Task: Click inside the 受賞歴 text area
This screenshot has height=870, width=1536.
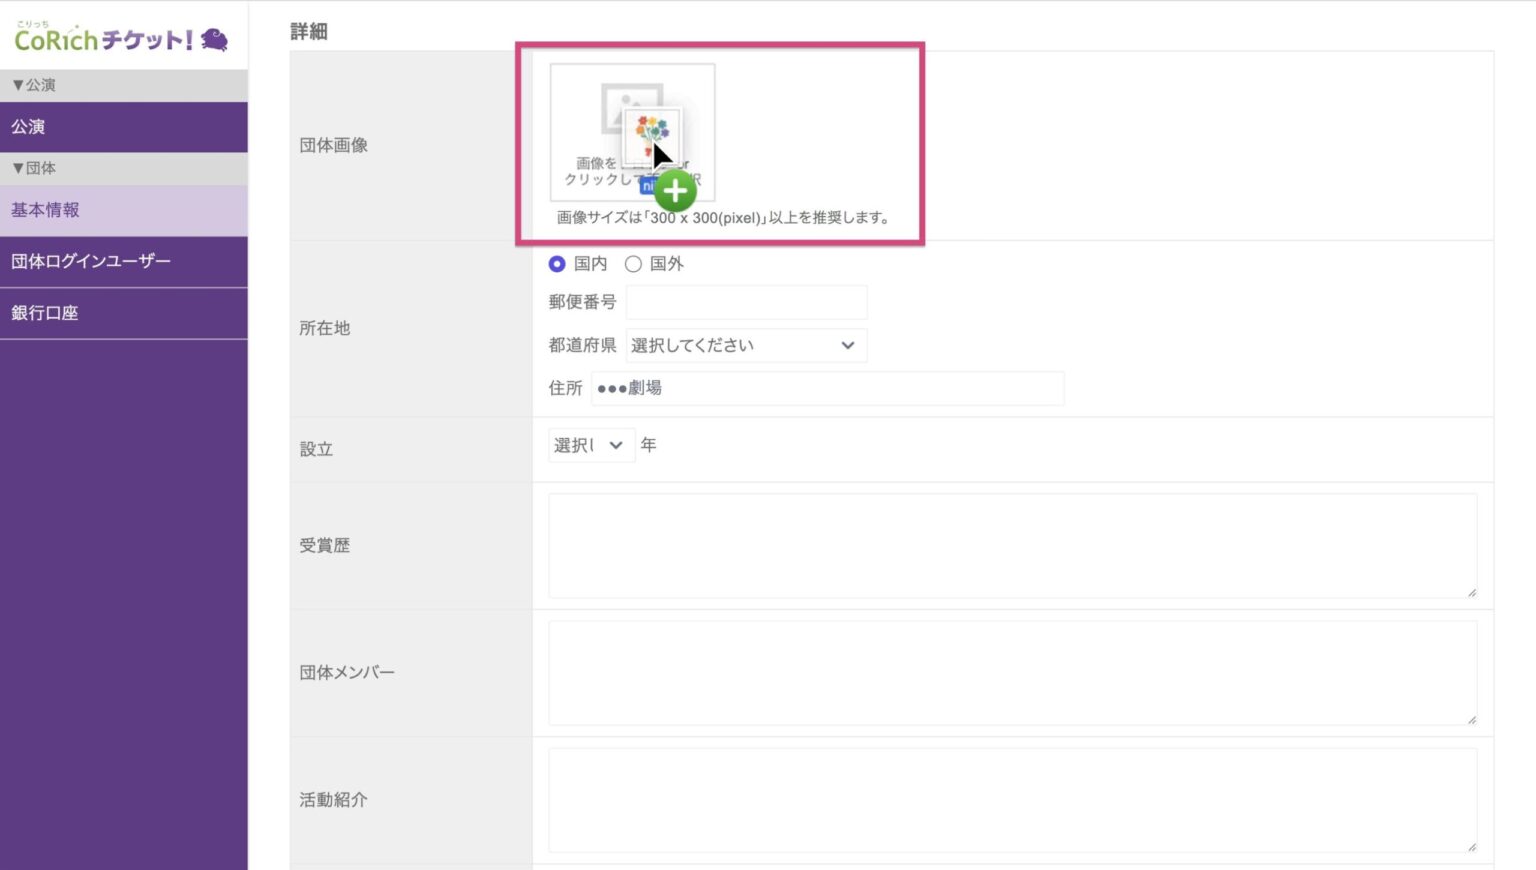Action: pos(1012,545)
